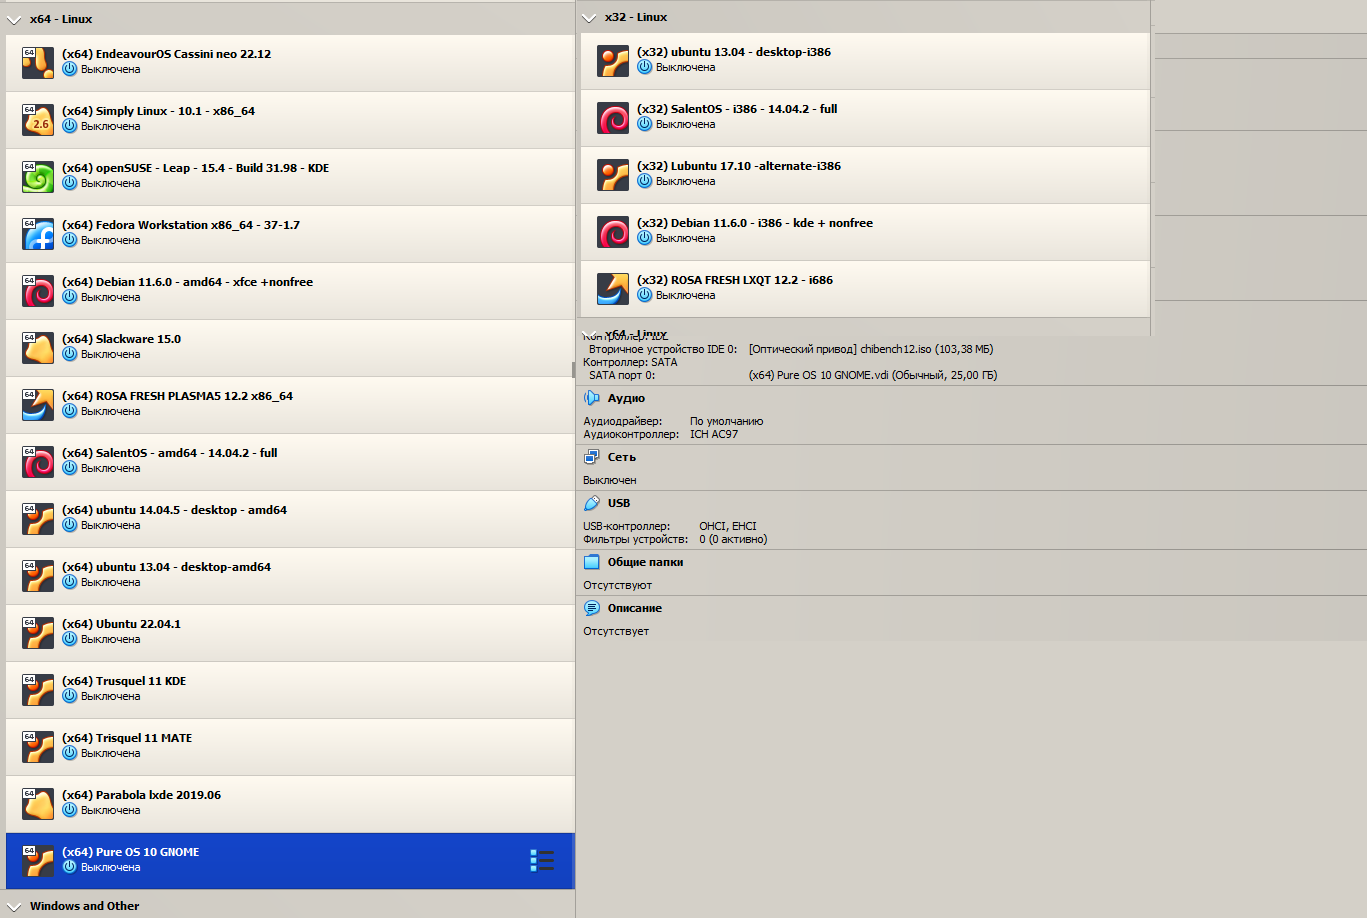Click the Ubuntu 22.04.1 VM icon
Image resolution: width=1367 pixels, height=918 pixels.
coord(38,633)
